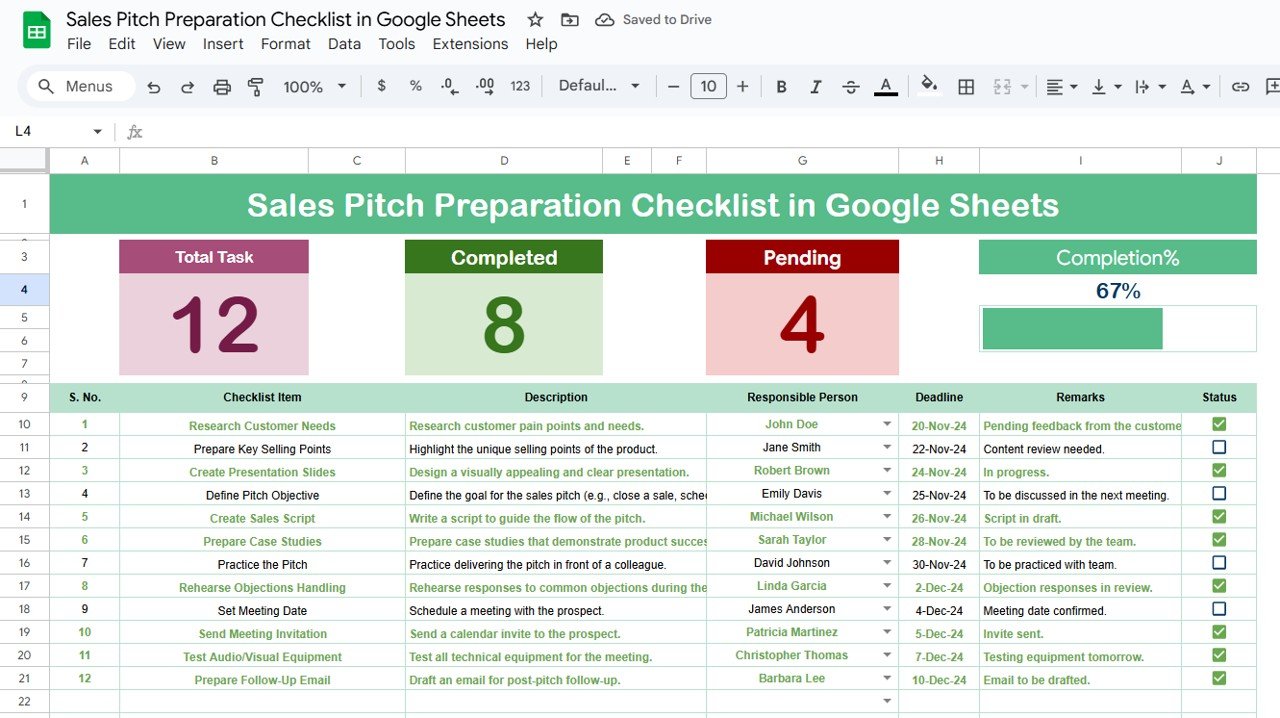Check status for Prepare Key Selling Points
This screenshot has width=1280, height=718.
(x=1219, y=447)
